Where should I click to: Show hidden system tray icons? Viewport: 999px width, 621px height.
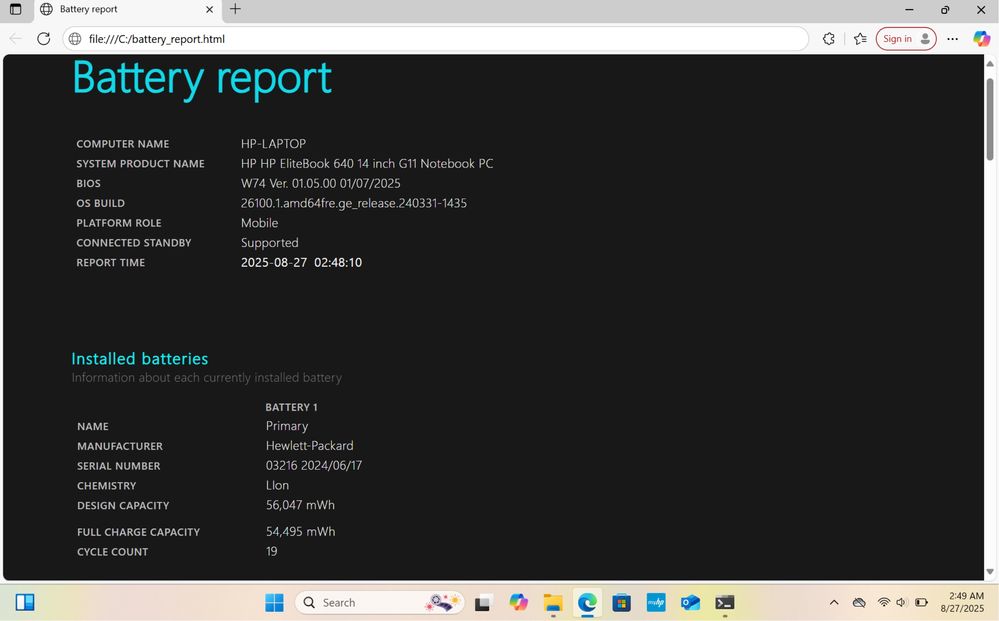pyautogui.click(x=833, y=603)
